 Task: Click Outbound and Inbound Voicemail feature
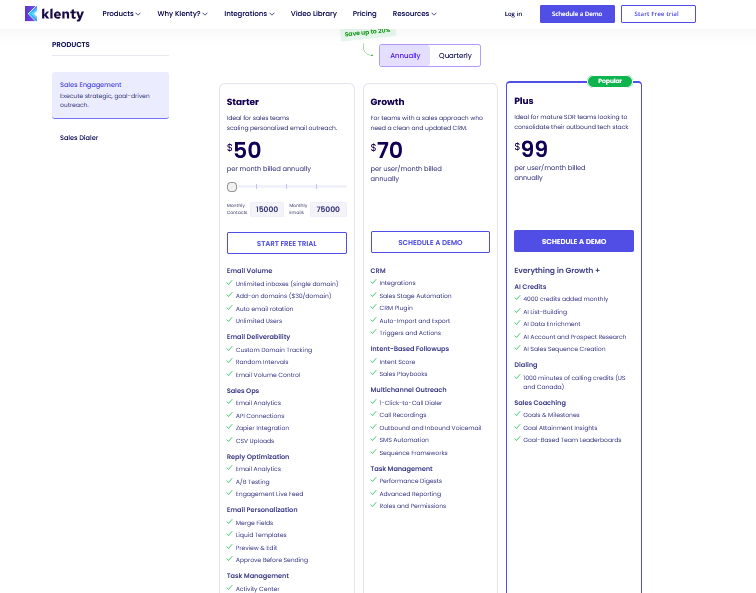click(430, 428)
